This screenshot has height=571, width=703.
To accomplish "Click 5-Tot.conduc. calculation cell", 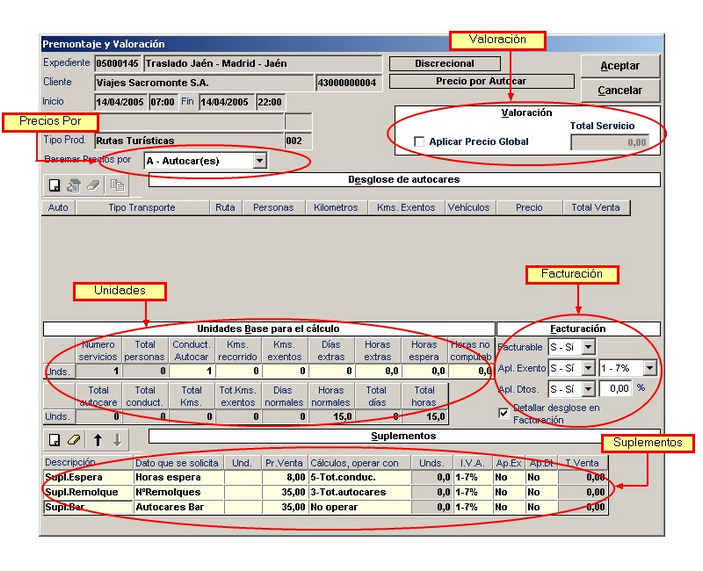I will [x=360, y=477].
